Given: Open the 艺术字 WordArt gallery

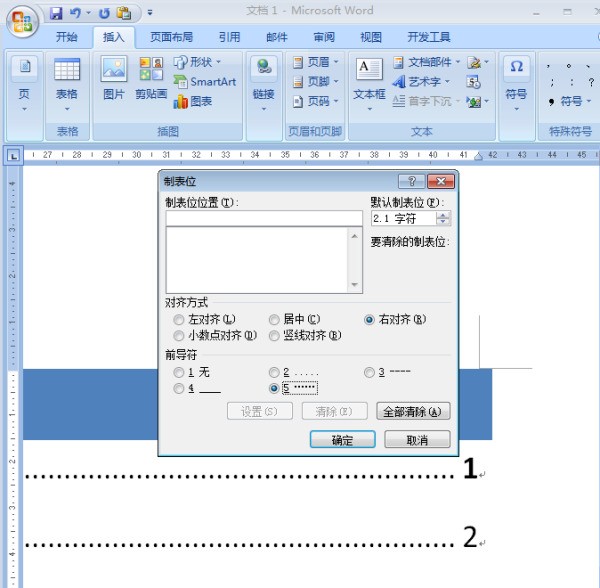Looking at the screenshot, I should (421, 81).
